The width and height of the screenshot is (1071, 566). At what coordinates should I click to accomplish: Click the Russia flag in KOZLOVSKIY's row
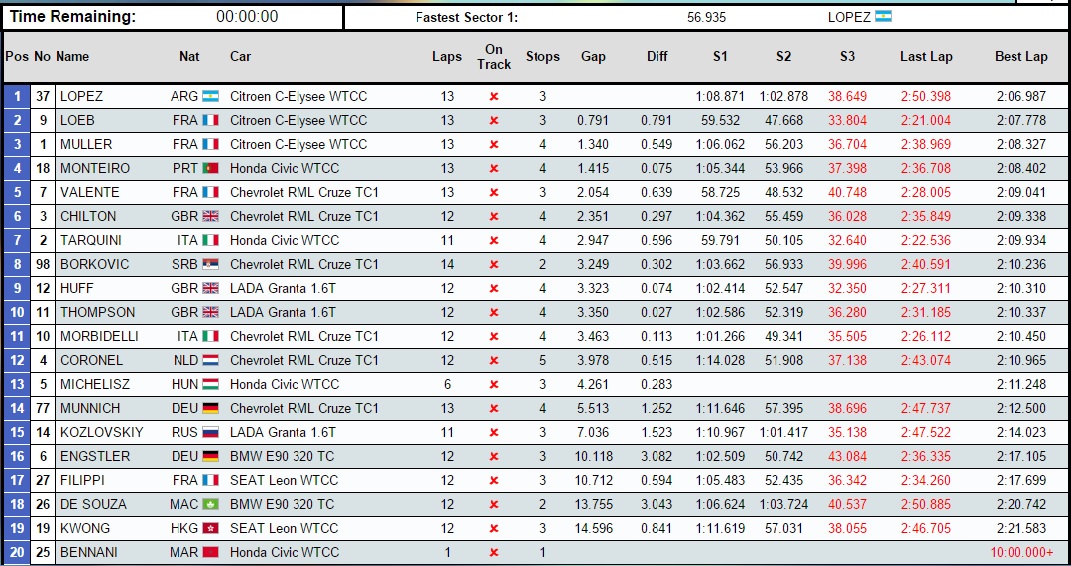tap(210, 432)
